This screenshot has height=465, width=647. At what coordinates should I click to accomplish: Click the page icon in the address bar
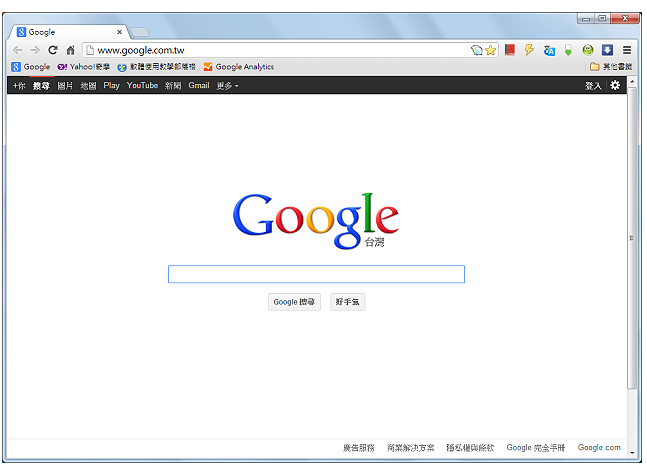90,50
